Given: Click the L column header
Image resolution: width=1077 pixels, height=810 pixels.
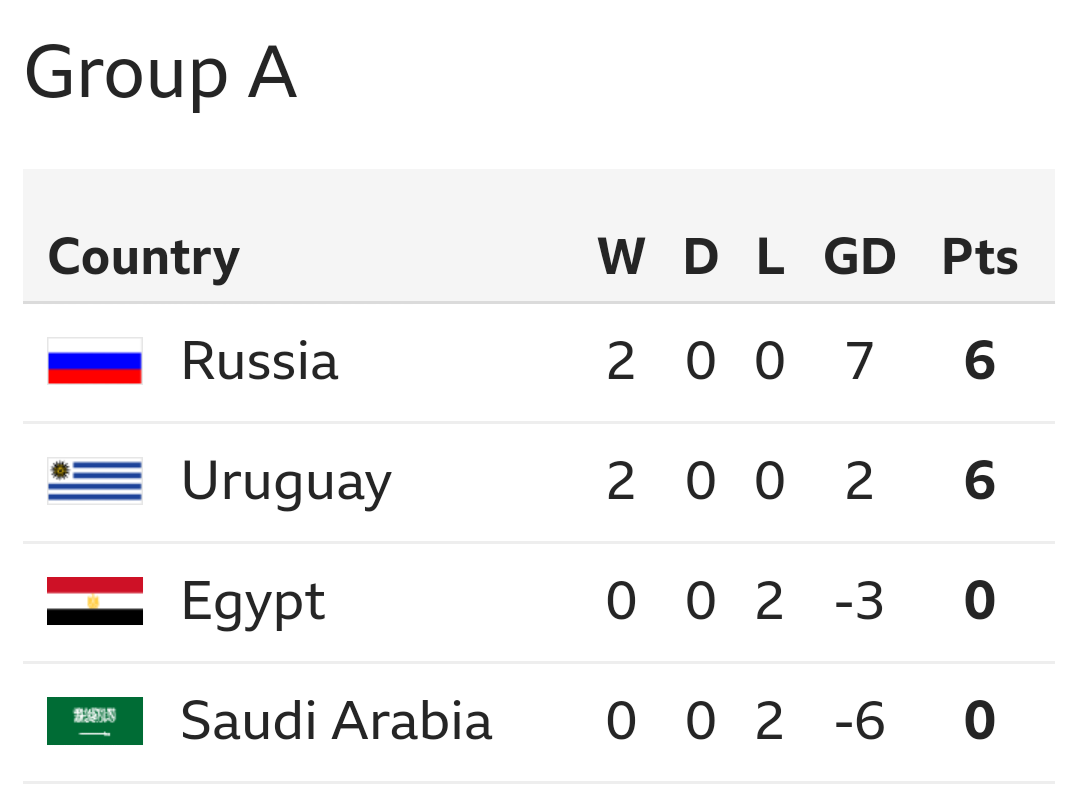Looking at the screenshot, I should coord(769,257).
